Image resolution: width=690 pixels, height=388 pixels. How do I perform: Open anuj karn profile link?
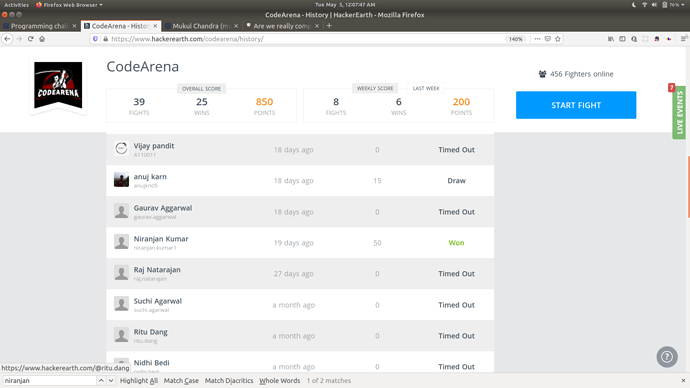[x=150, y=176]
